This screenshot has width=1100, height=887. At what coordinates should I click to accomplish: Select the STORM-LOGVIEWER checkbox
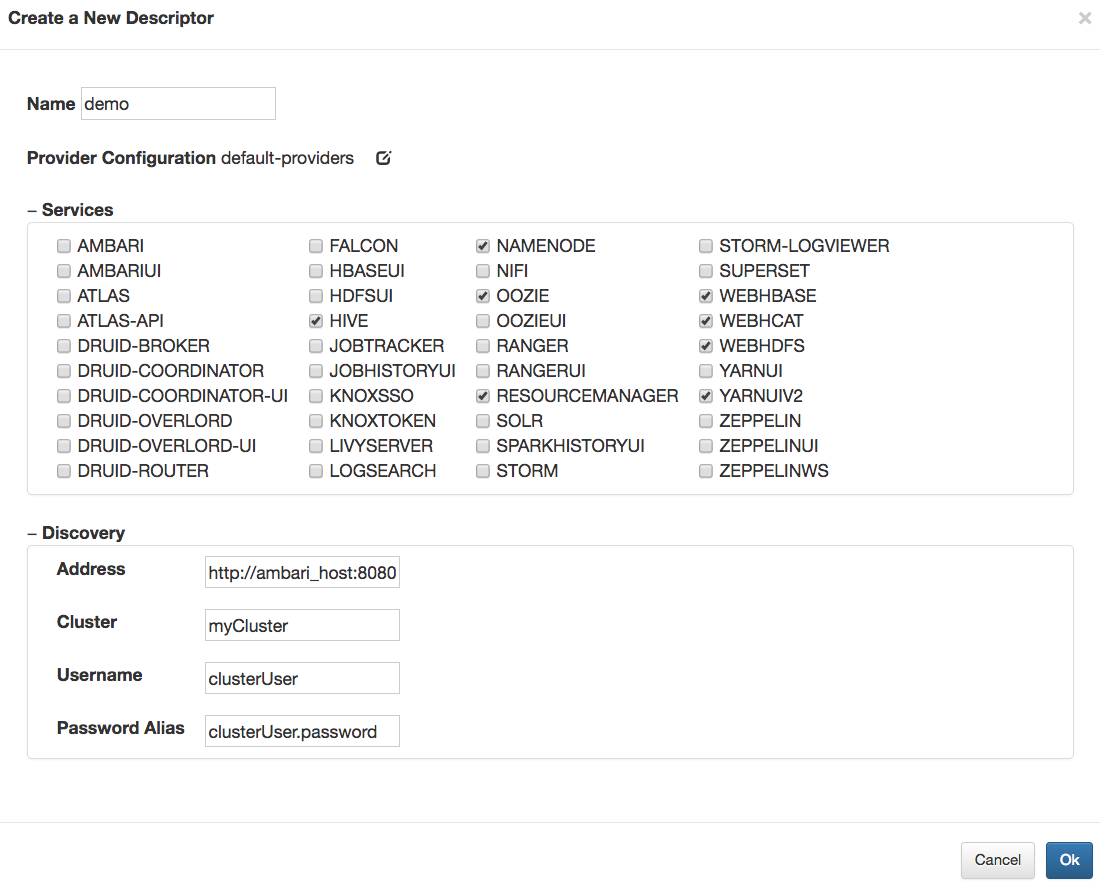[706, 246]
